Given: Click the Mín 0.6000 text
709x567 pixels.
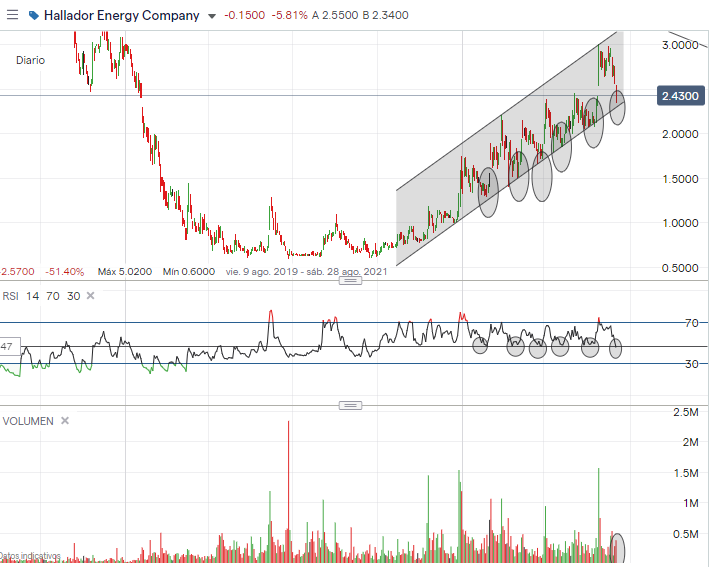Looking at the screenshot, I should (x=189, y=272).
